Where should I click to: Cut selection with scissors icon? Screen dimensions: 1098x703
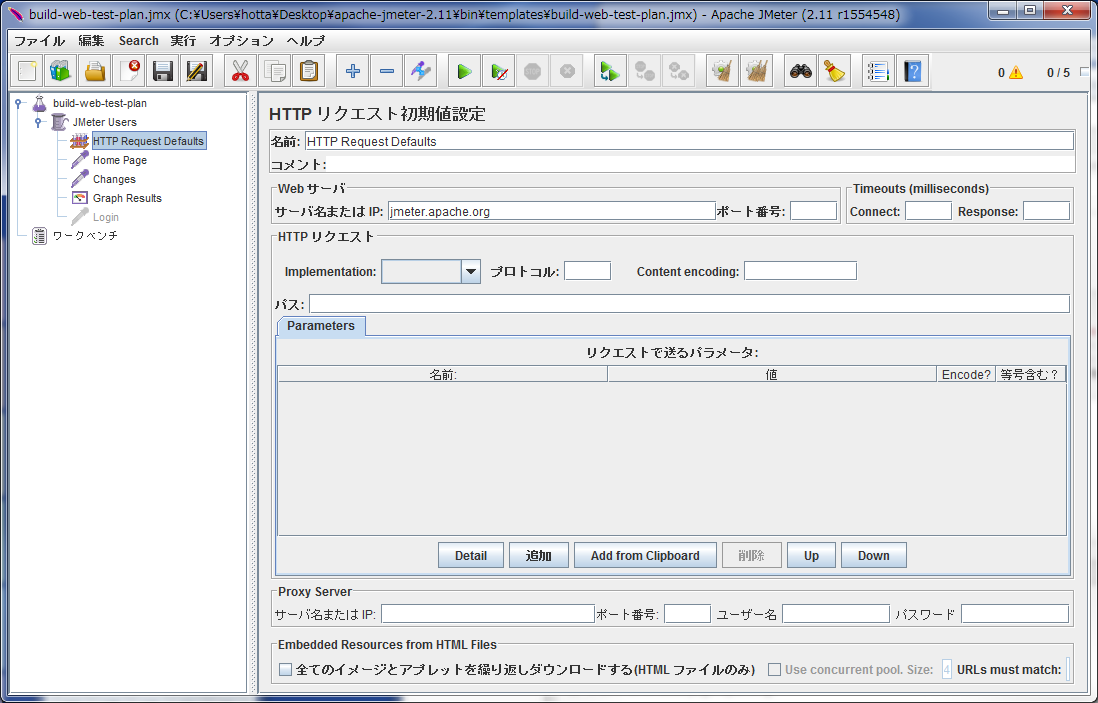tap(240, 71)
